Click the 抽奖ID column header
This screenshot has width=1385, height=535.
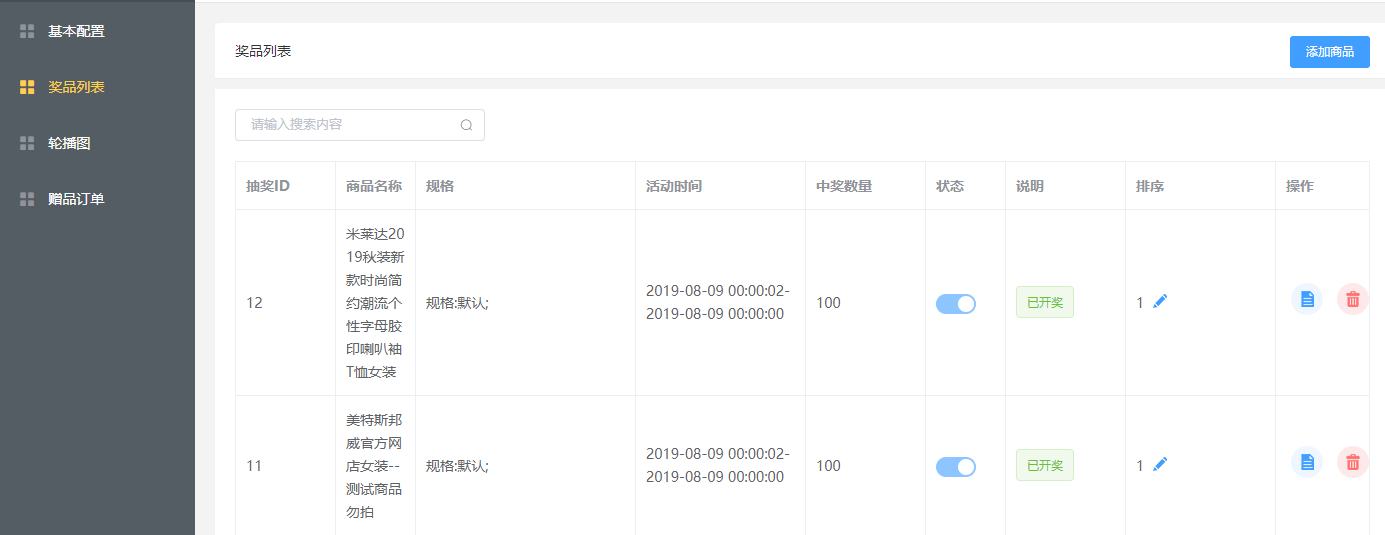pyautogui.click(x=268, y=186)
